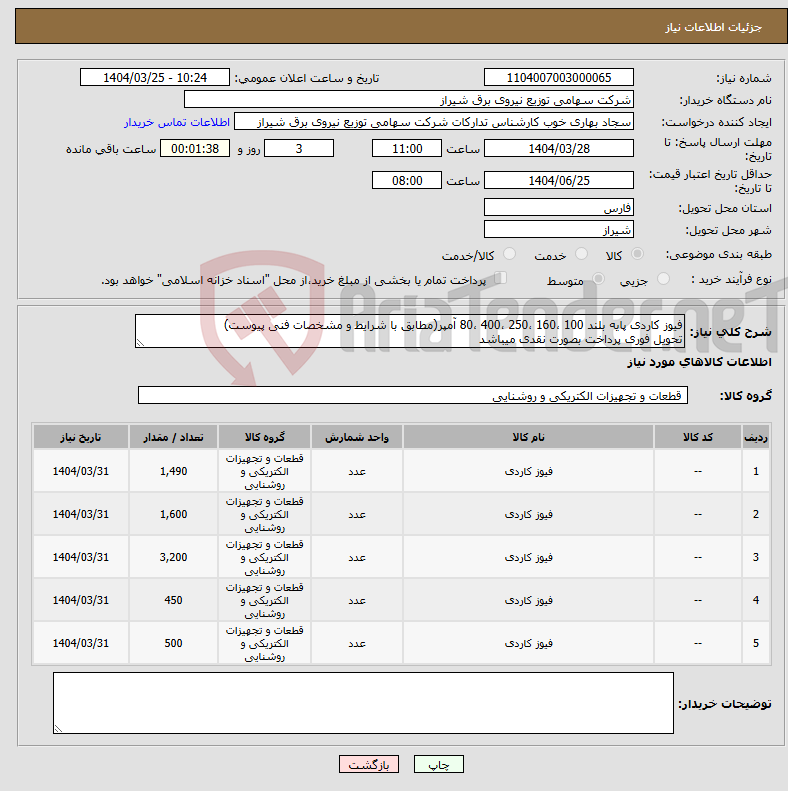The width and height of the screenshot is (788, 791).
Task: Click the response deadline date 1404/03/28
Action: coord(558,148)
